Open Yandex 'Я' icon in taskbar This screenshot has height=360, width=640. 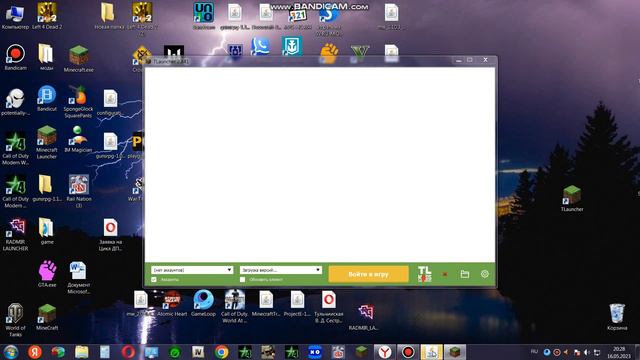(35, 352)
